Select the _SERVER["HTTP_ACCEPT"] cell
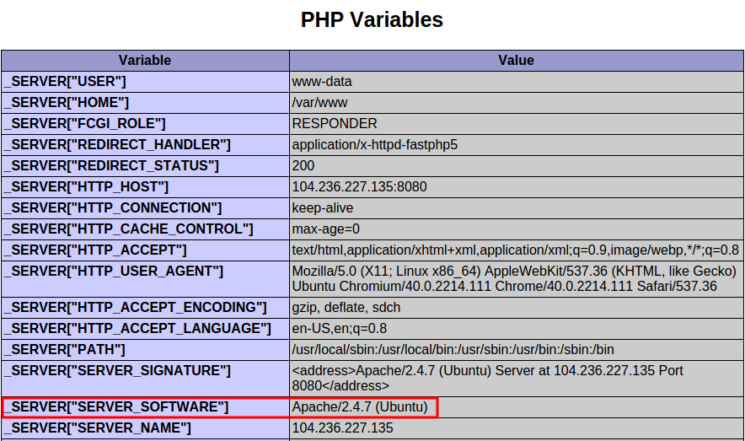 [145, 250]
